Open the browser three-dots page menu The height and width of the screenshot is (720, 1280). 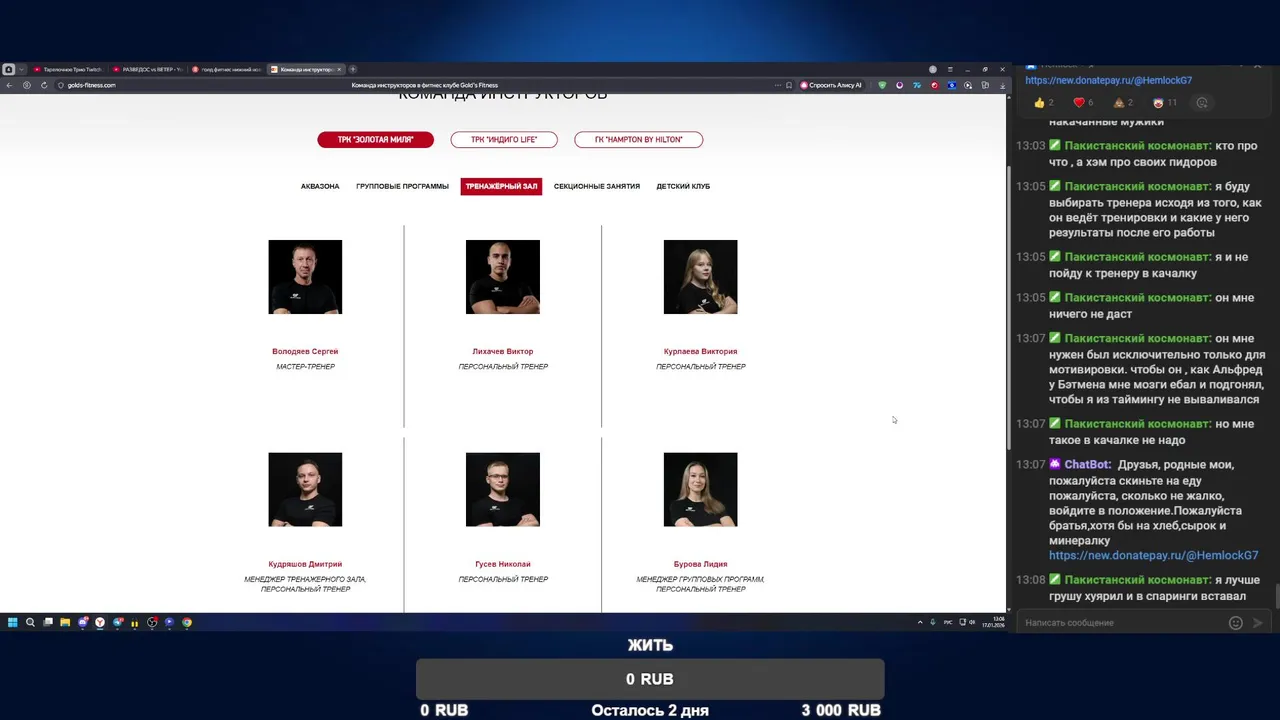(778, 85)
